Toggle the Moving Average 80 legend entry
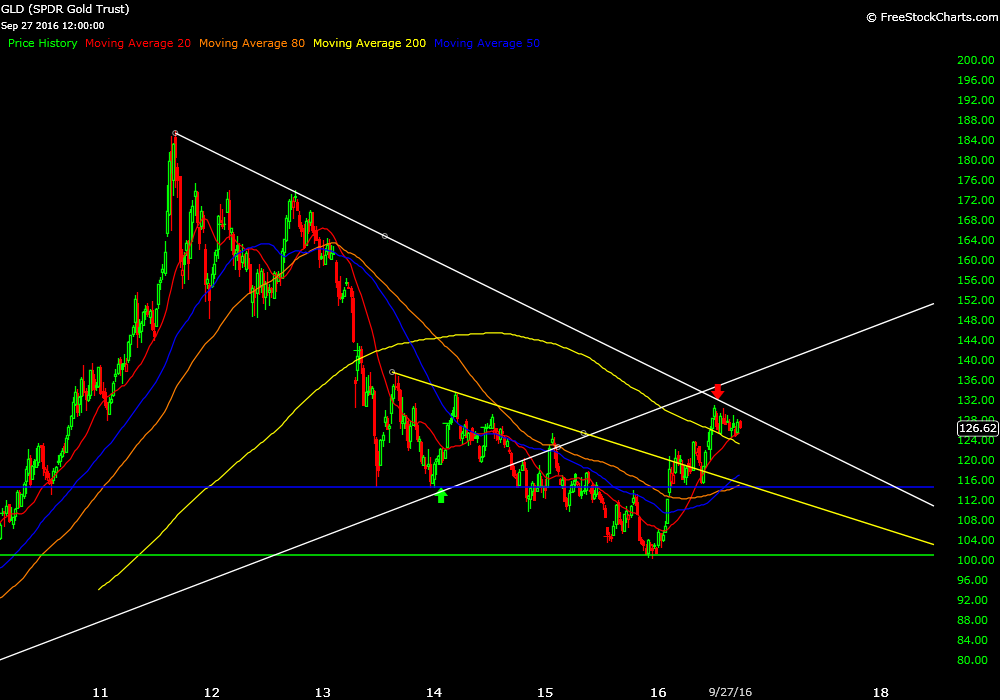Image resolution: width=1000 pixels, height=700 pixels. click(x=252, y=43)
